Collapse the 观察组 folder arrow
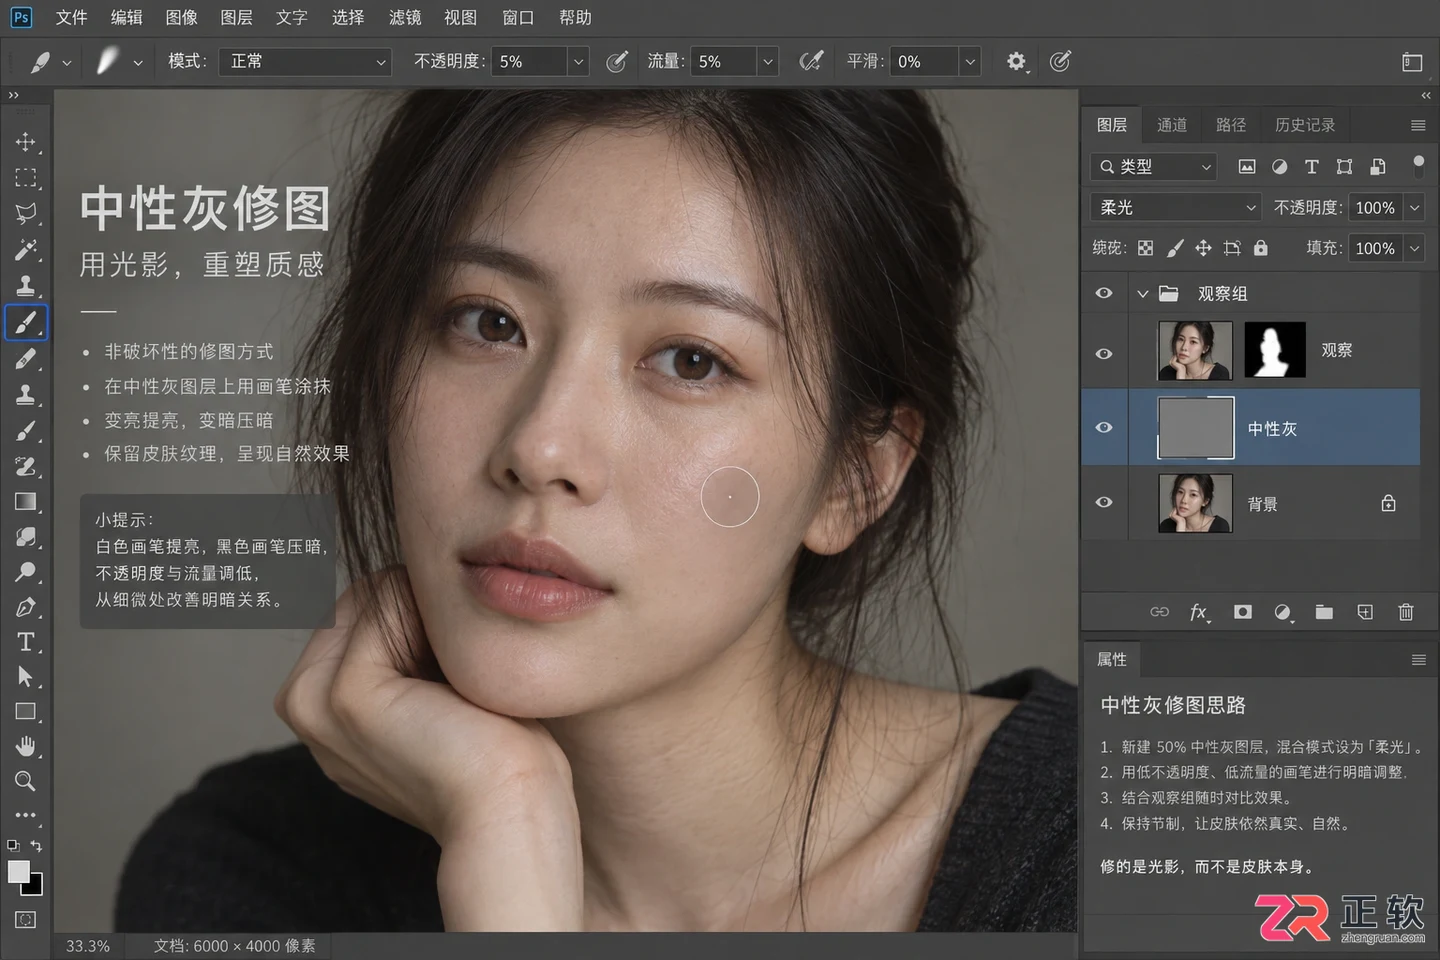This screenshot has height=960, width=1440. point(1142,294)
